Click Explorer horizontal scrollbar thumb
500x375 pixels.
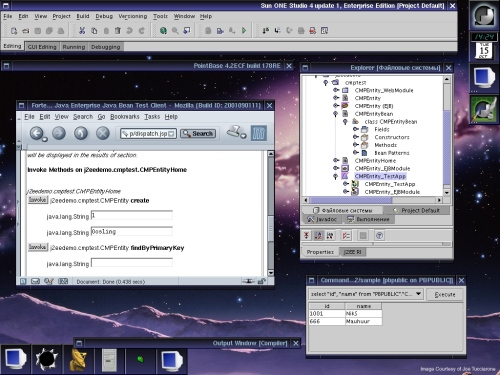tap(351, 200)
